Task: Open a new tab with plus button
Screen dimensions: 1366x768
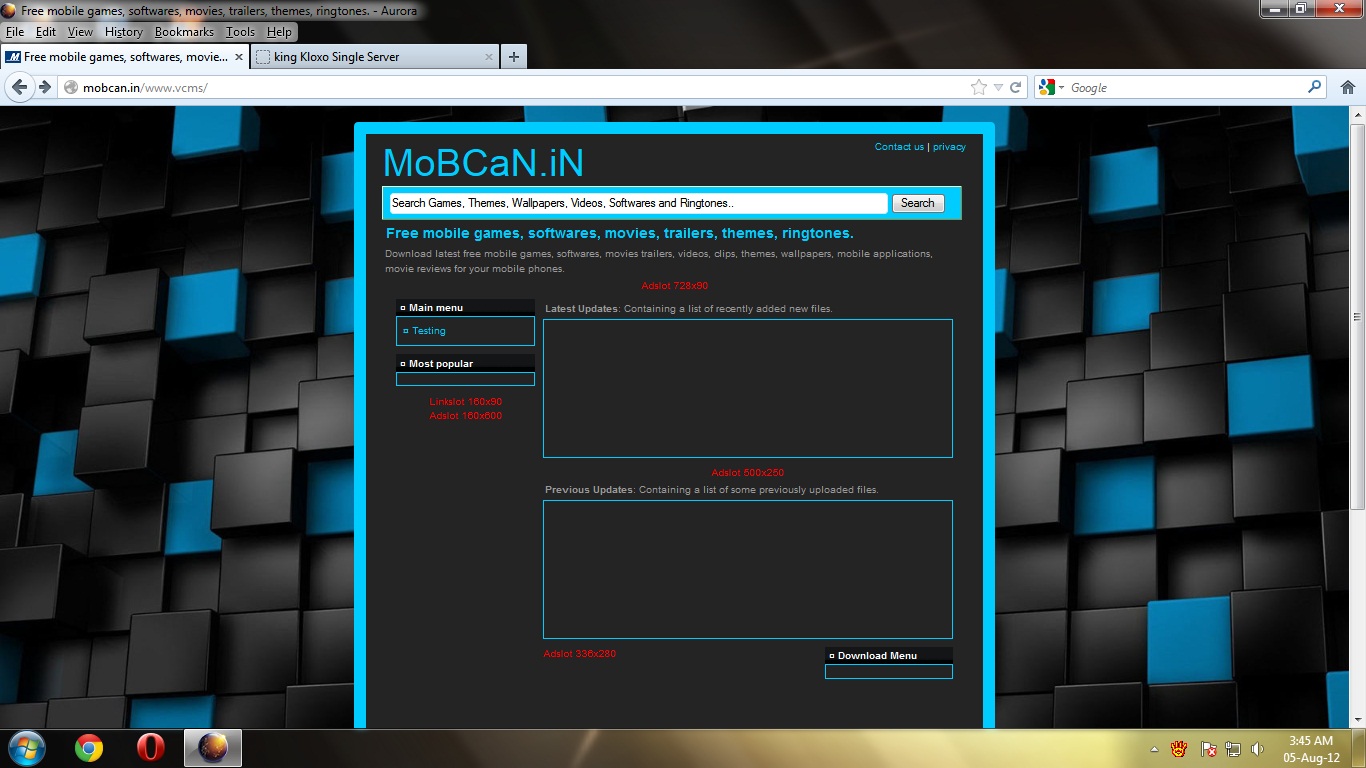Action: 513,57
